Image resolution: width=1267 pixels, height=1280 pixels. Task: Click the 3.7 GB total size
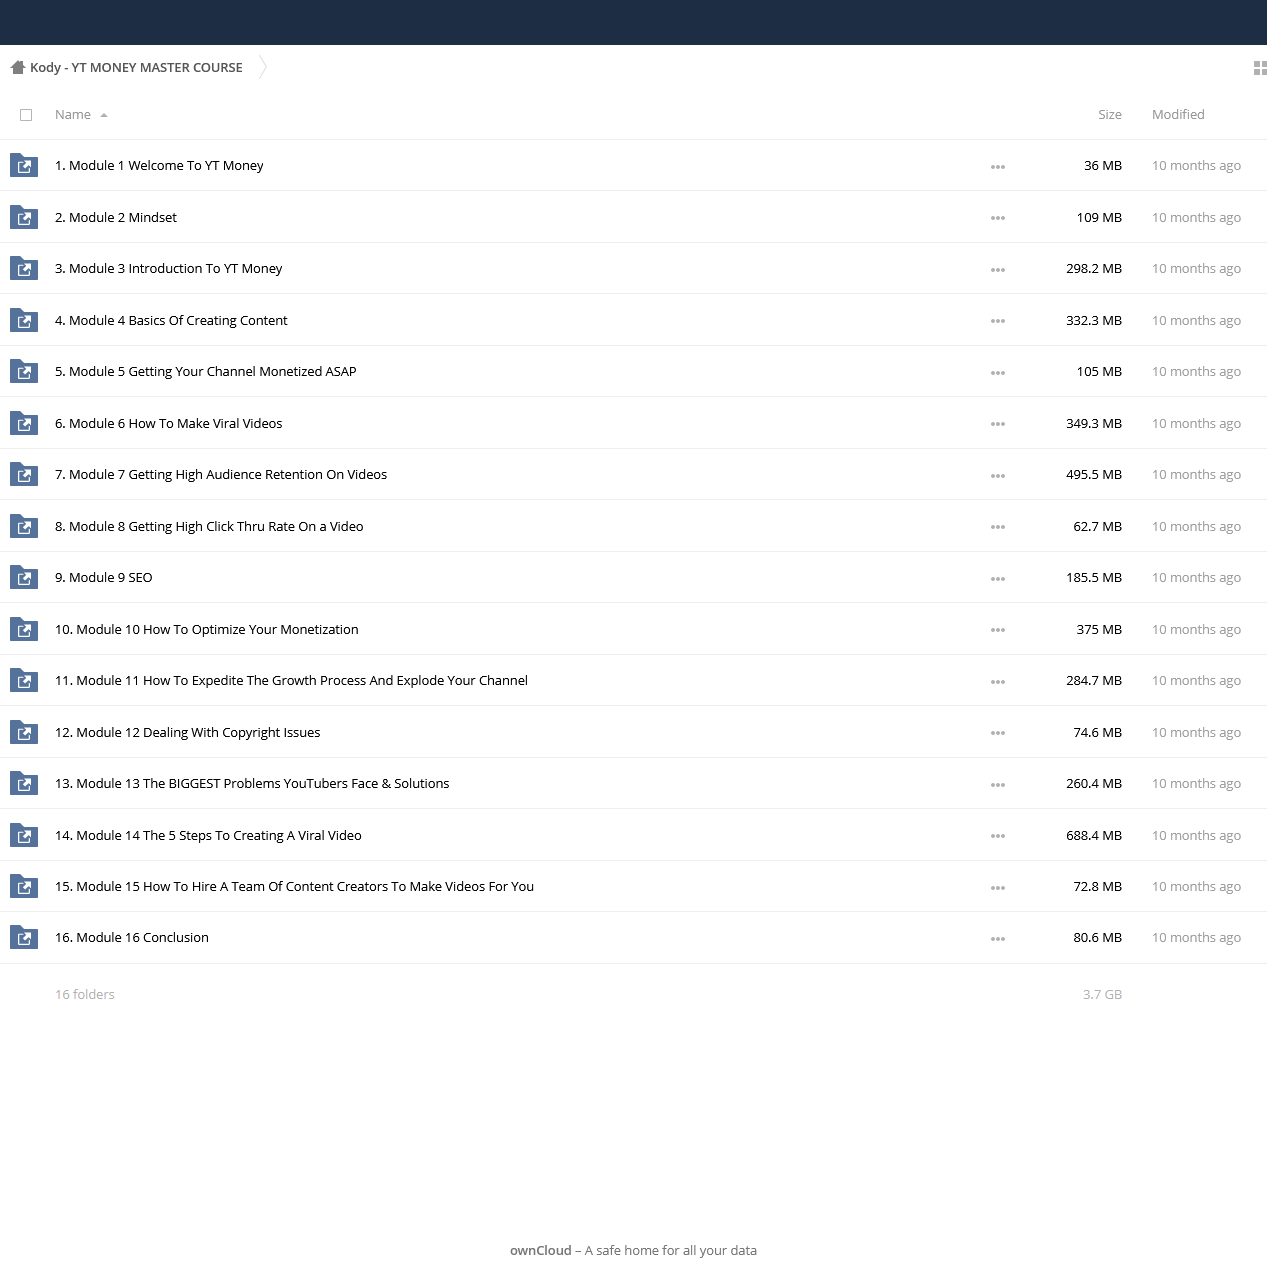click(1102, 995)
